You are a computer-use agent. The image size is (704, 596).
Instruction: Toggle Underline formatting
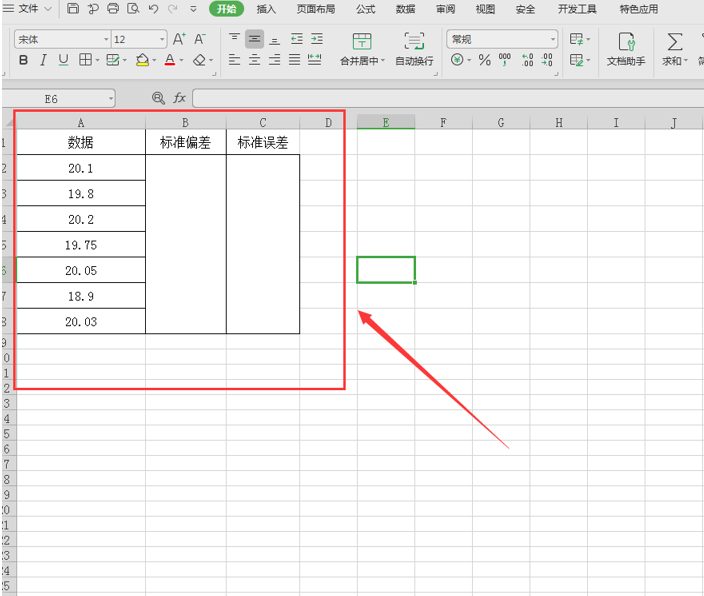coord(63,60)
